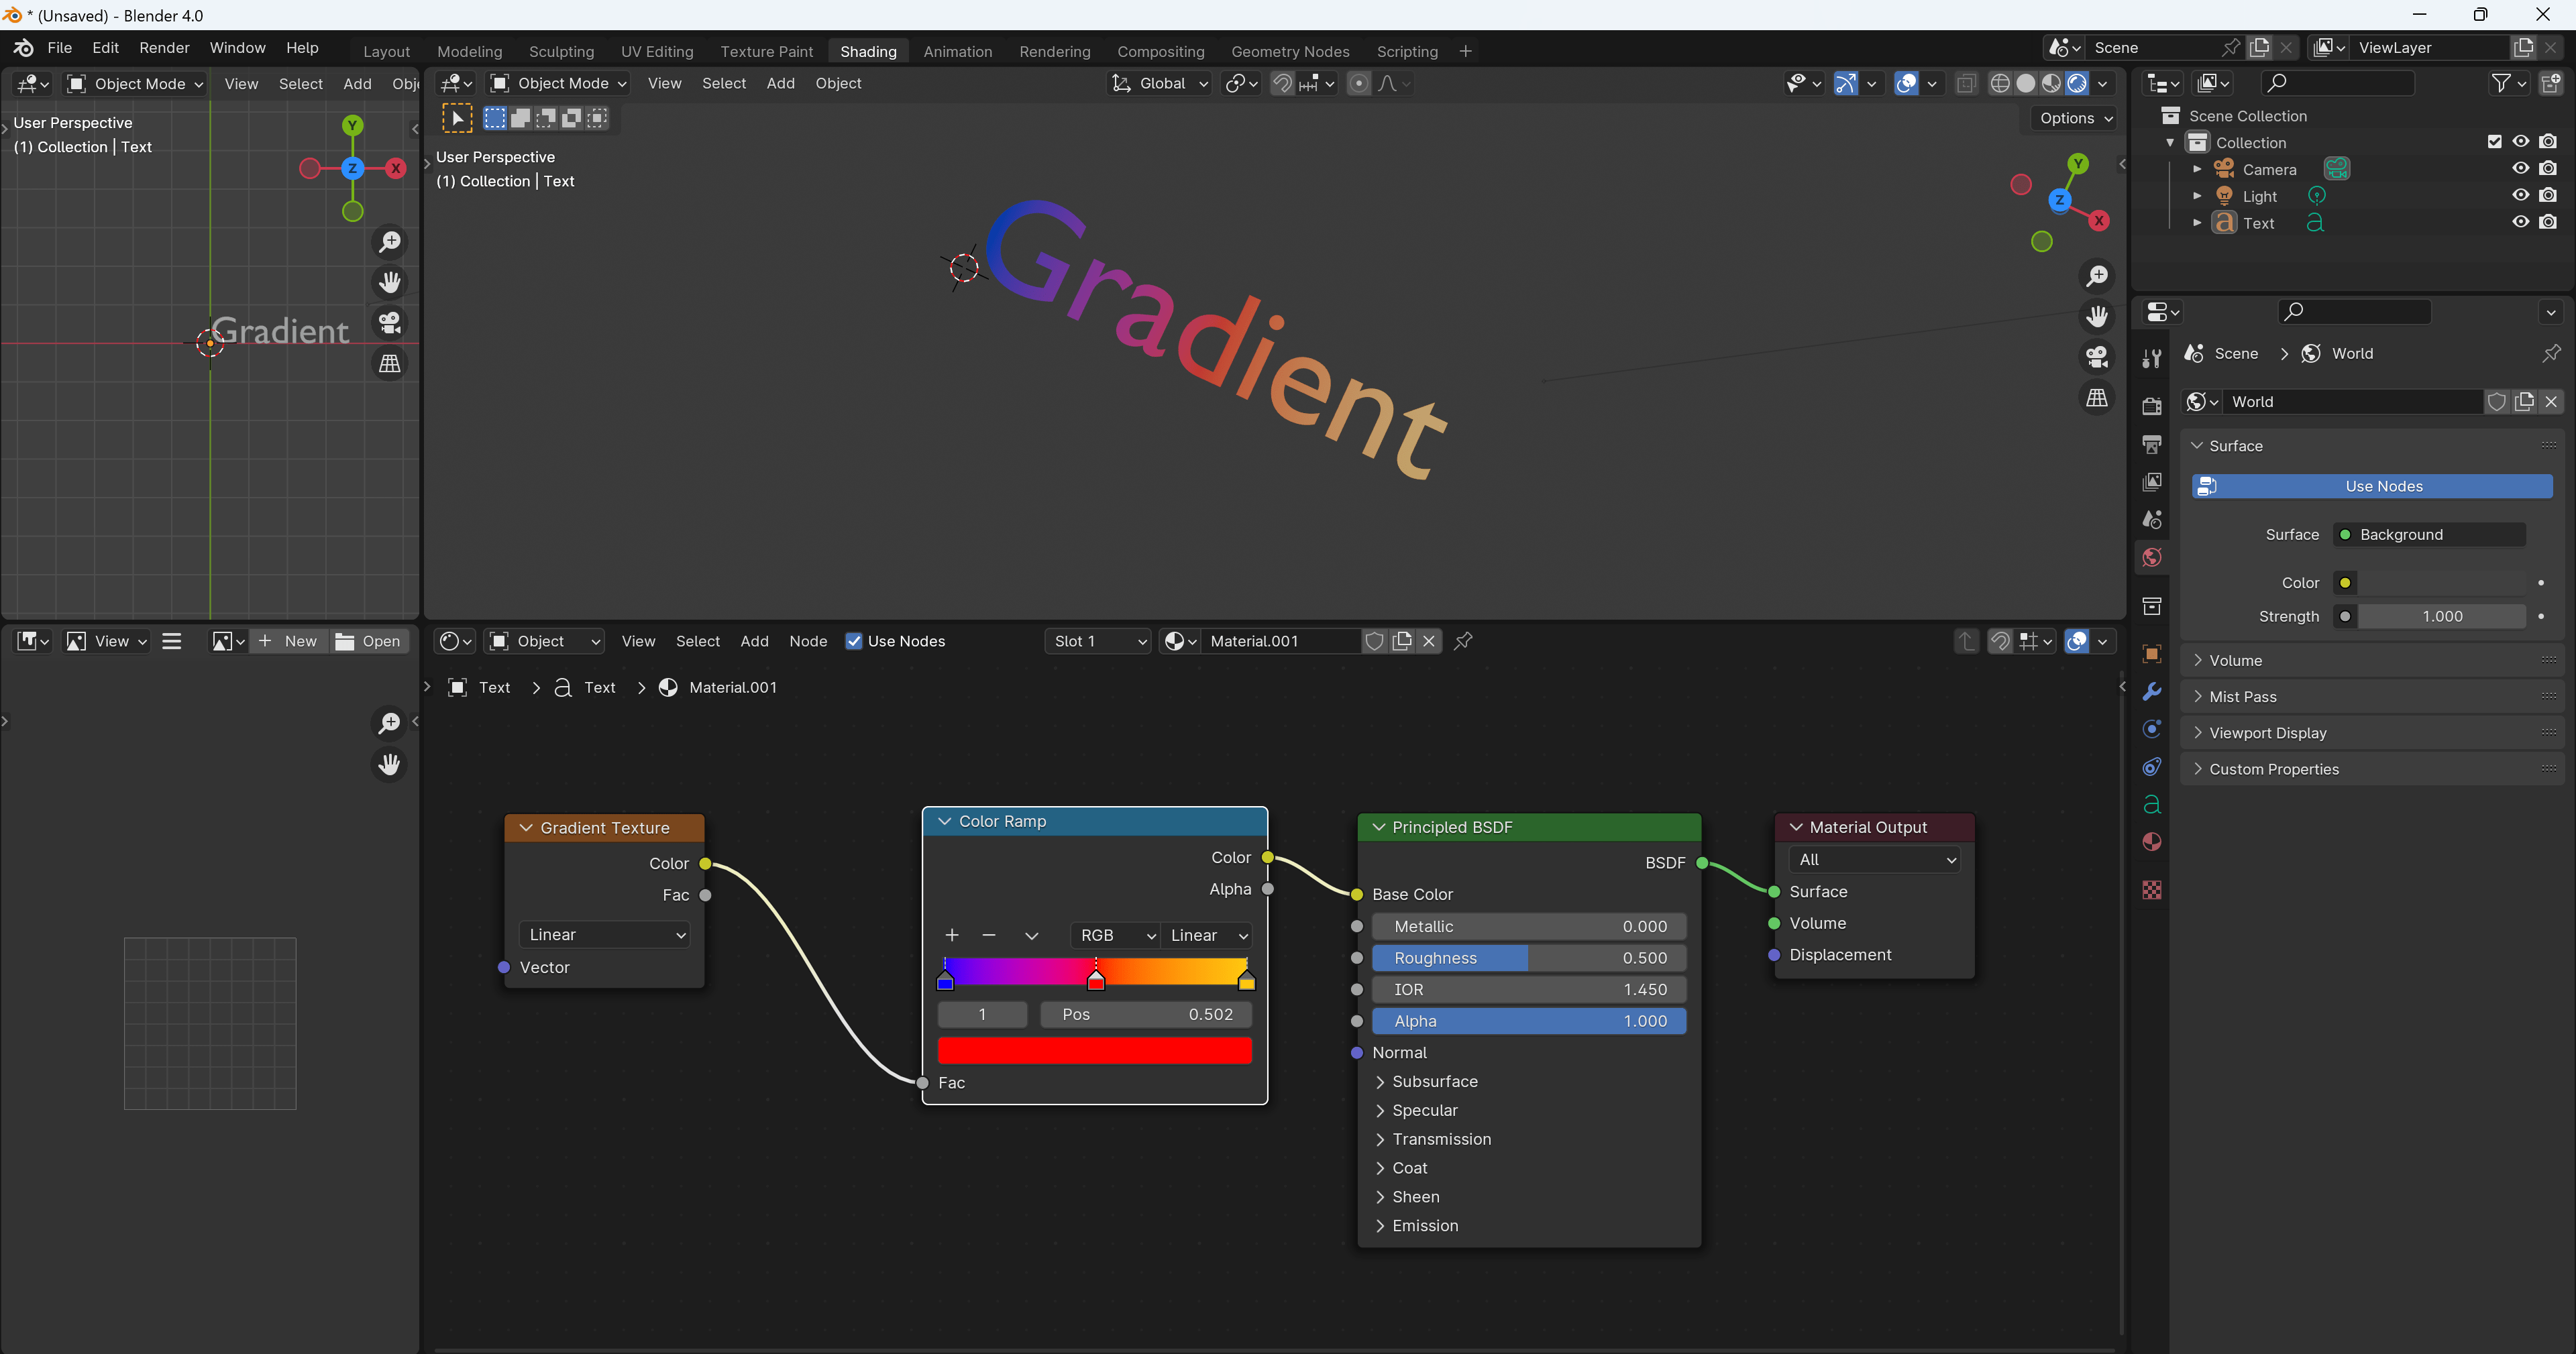Open the Slot 1 material slot dropdown

[x=1098, y=641]
